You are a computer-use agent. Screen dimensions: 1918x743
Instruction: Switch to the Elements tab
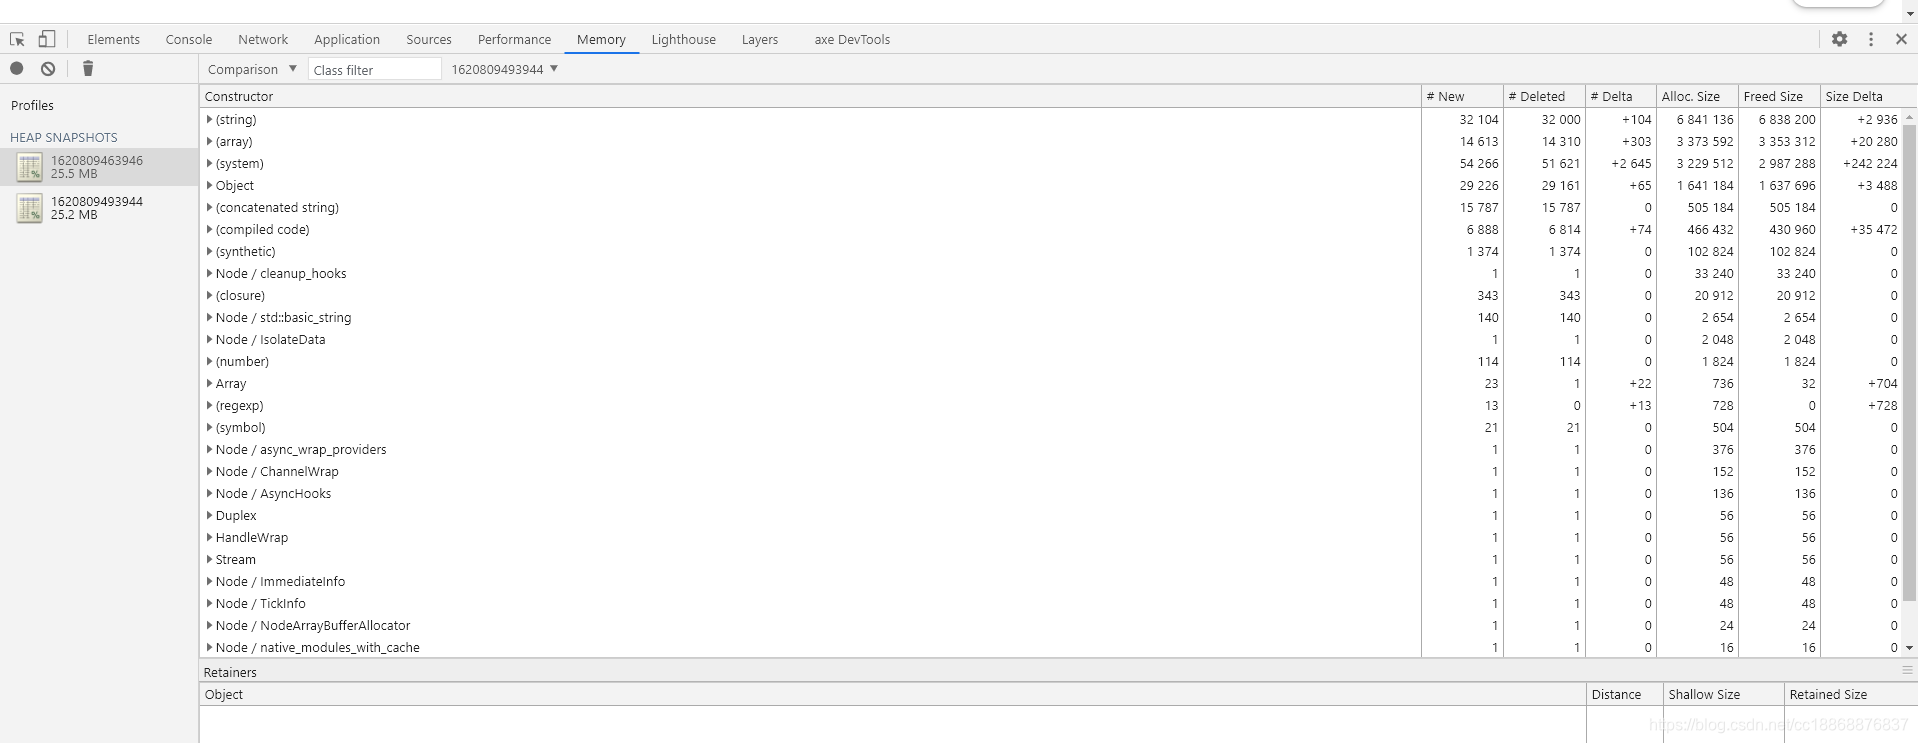click(x=113, y=39)
